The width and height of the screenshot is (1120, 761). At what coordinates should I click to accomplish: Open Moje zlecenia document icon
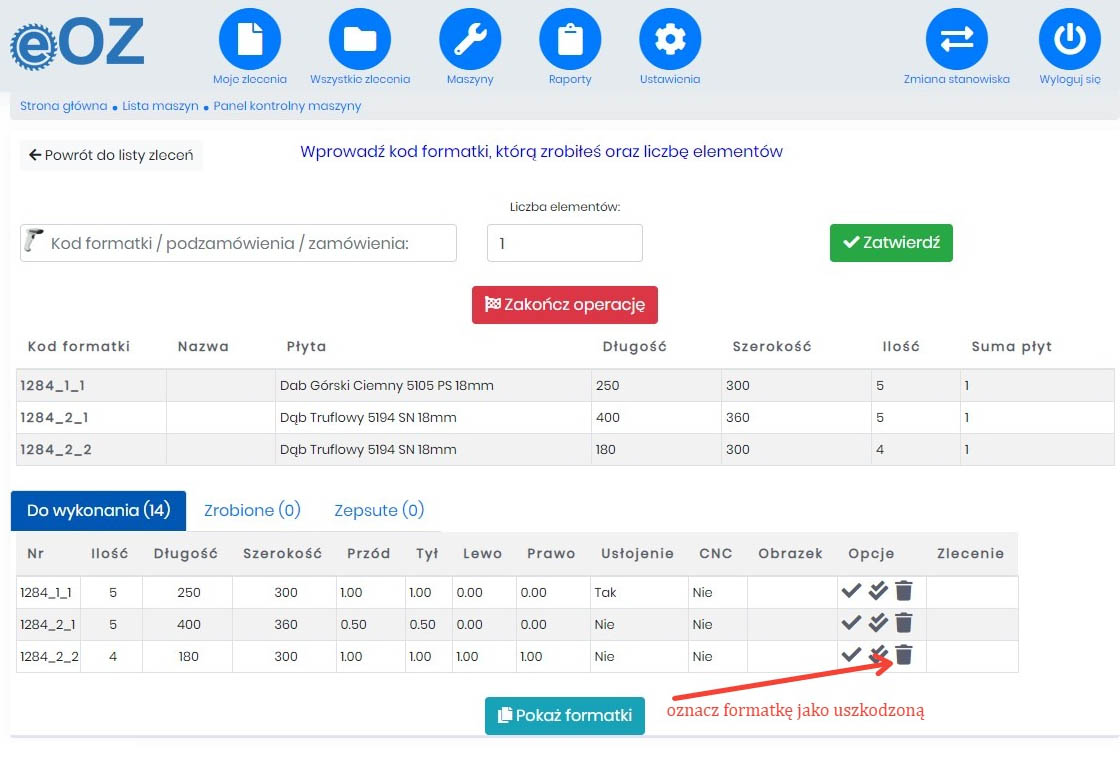(249, 40)
